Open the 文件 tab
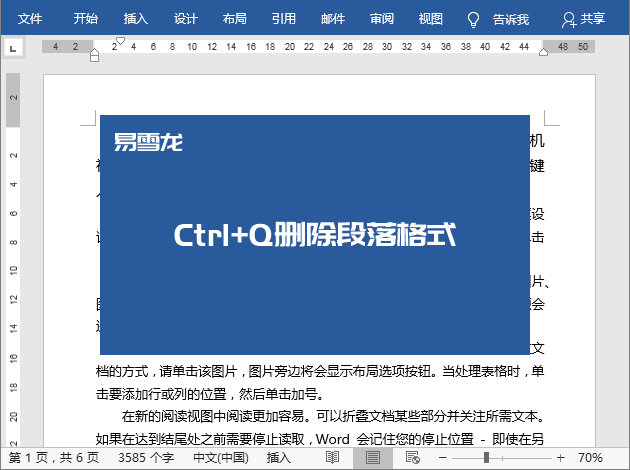The image size is (630, 470). pyautogui.click(x=30, y=18)
